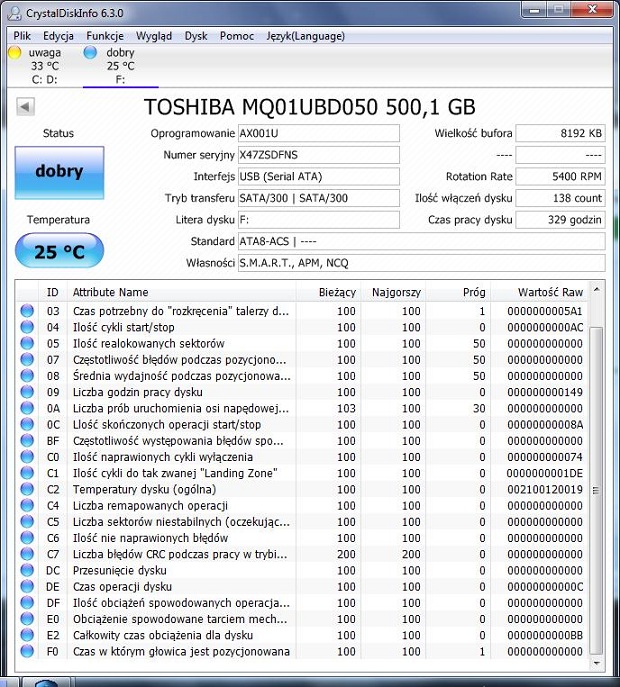Image resolution: width=620 pixels, height=687 pixels.
Task: Click the power-on count value 138 count
Action: [560, 198]
